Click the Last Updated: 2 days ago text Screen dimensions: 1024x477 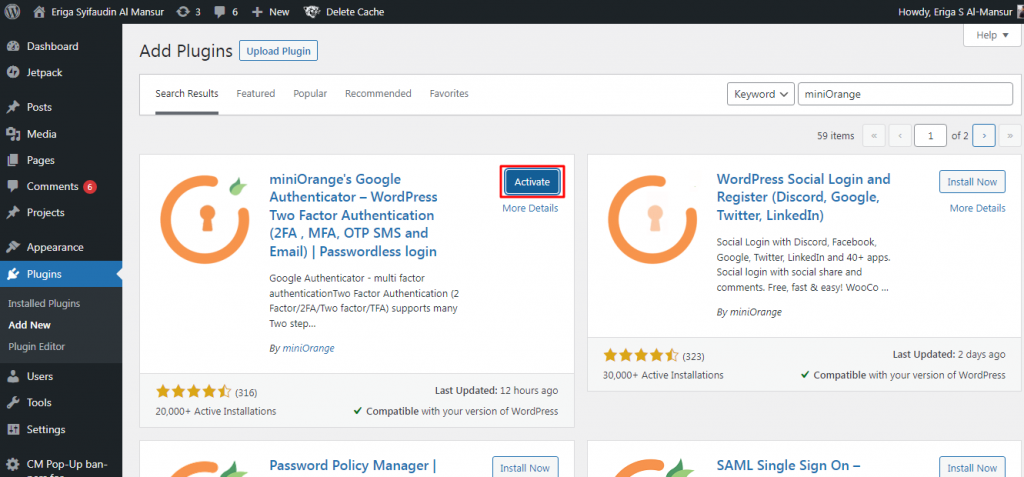click(x=949, y=354)
